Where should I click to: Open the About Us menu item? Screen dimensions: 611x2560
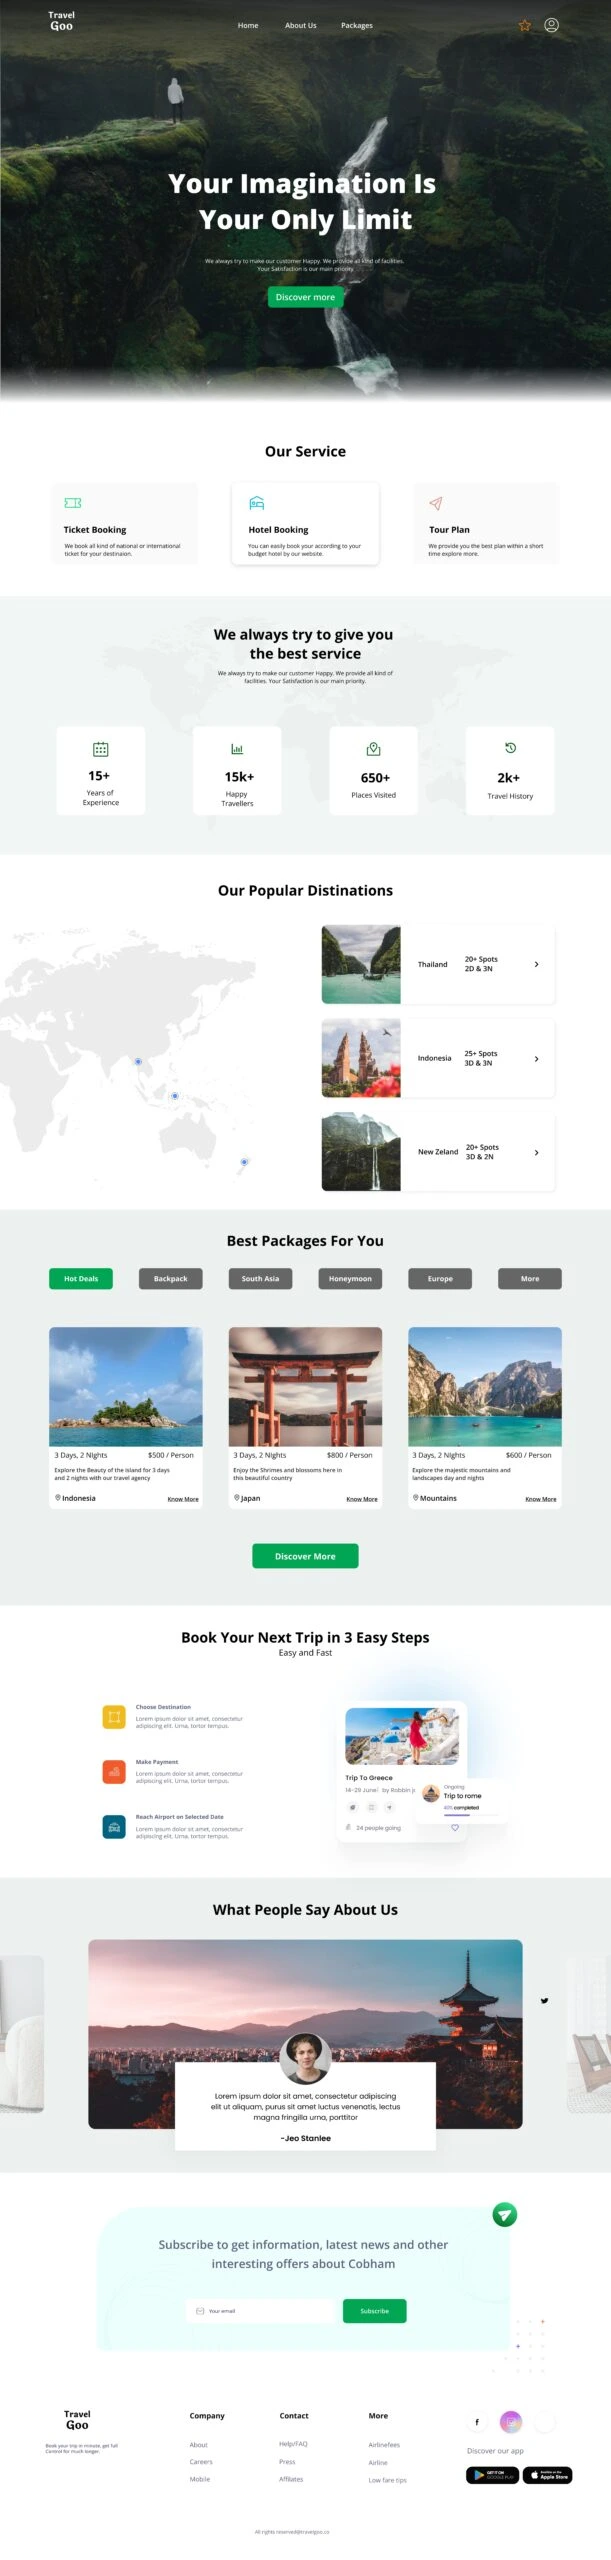point(300,25)
